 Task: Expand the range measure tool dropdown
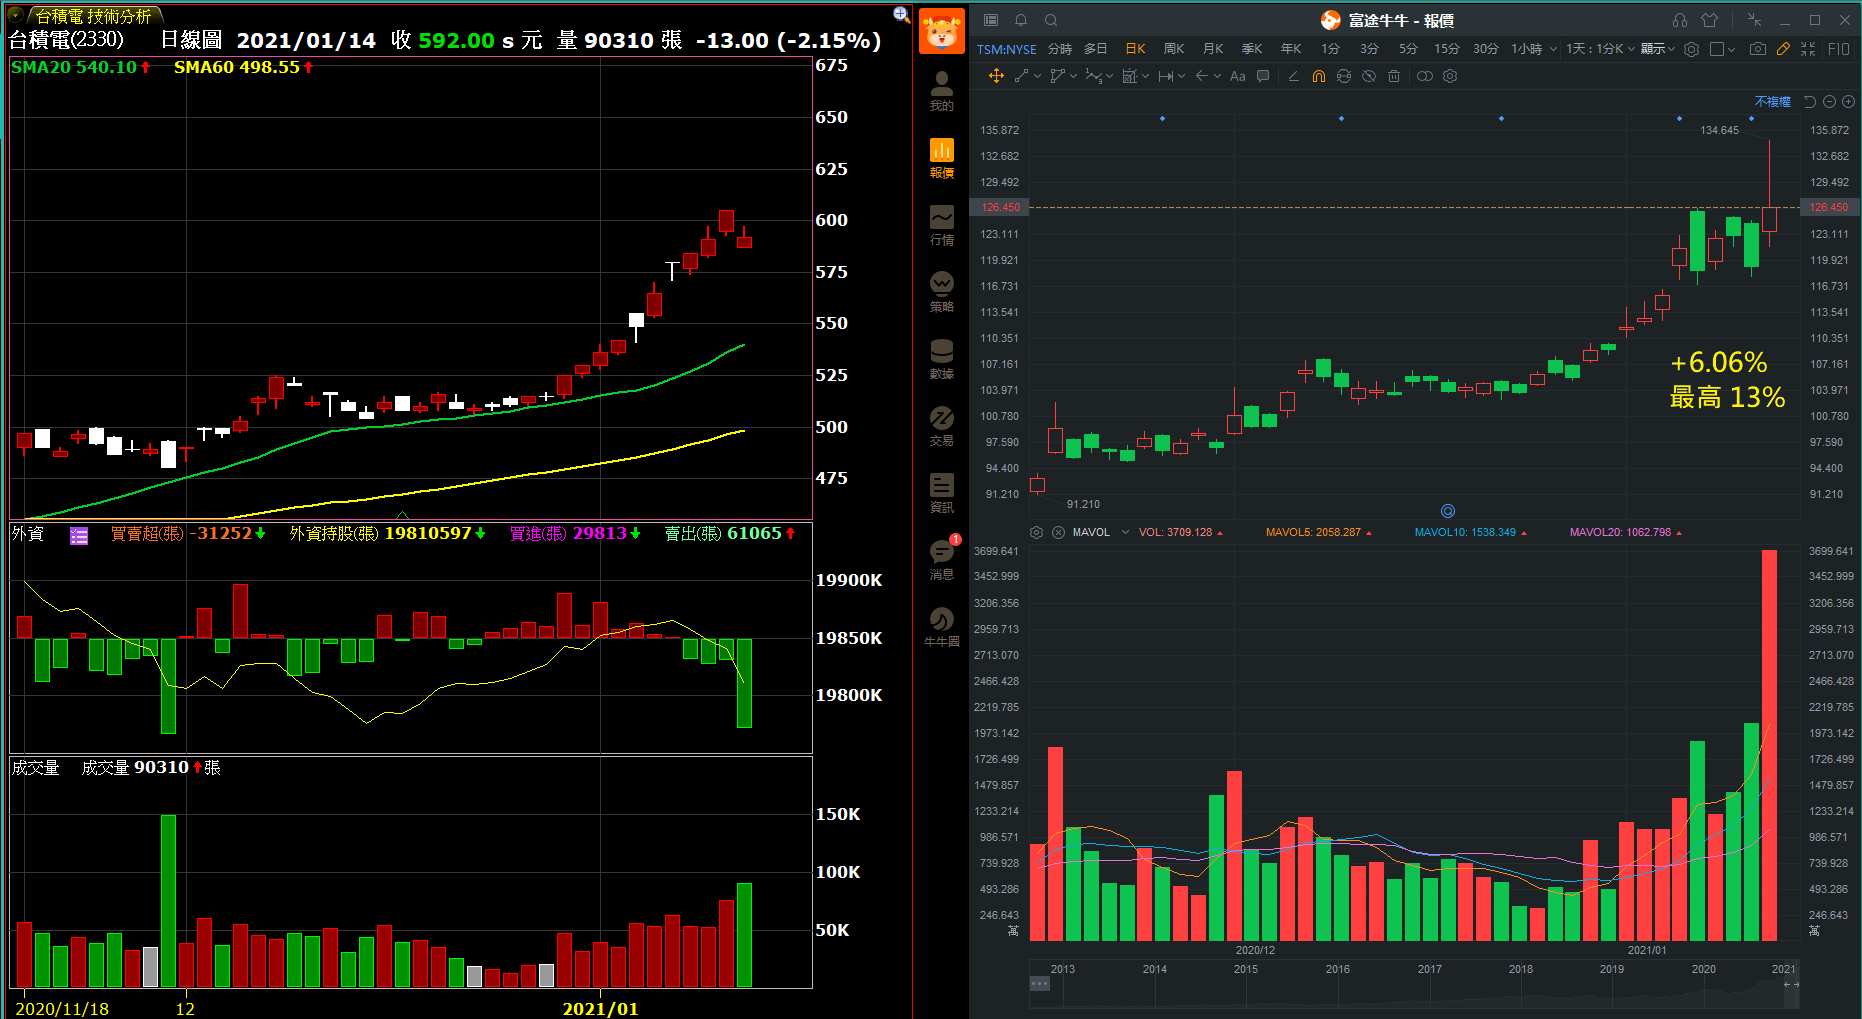coord(1181,76)
